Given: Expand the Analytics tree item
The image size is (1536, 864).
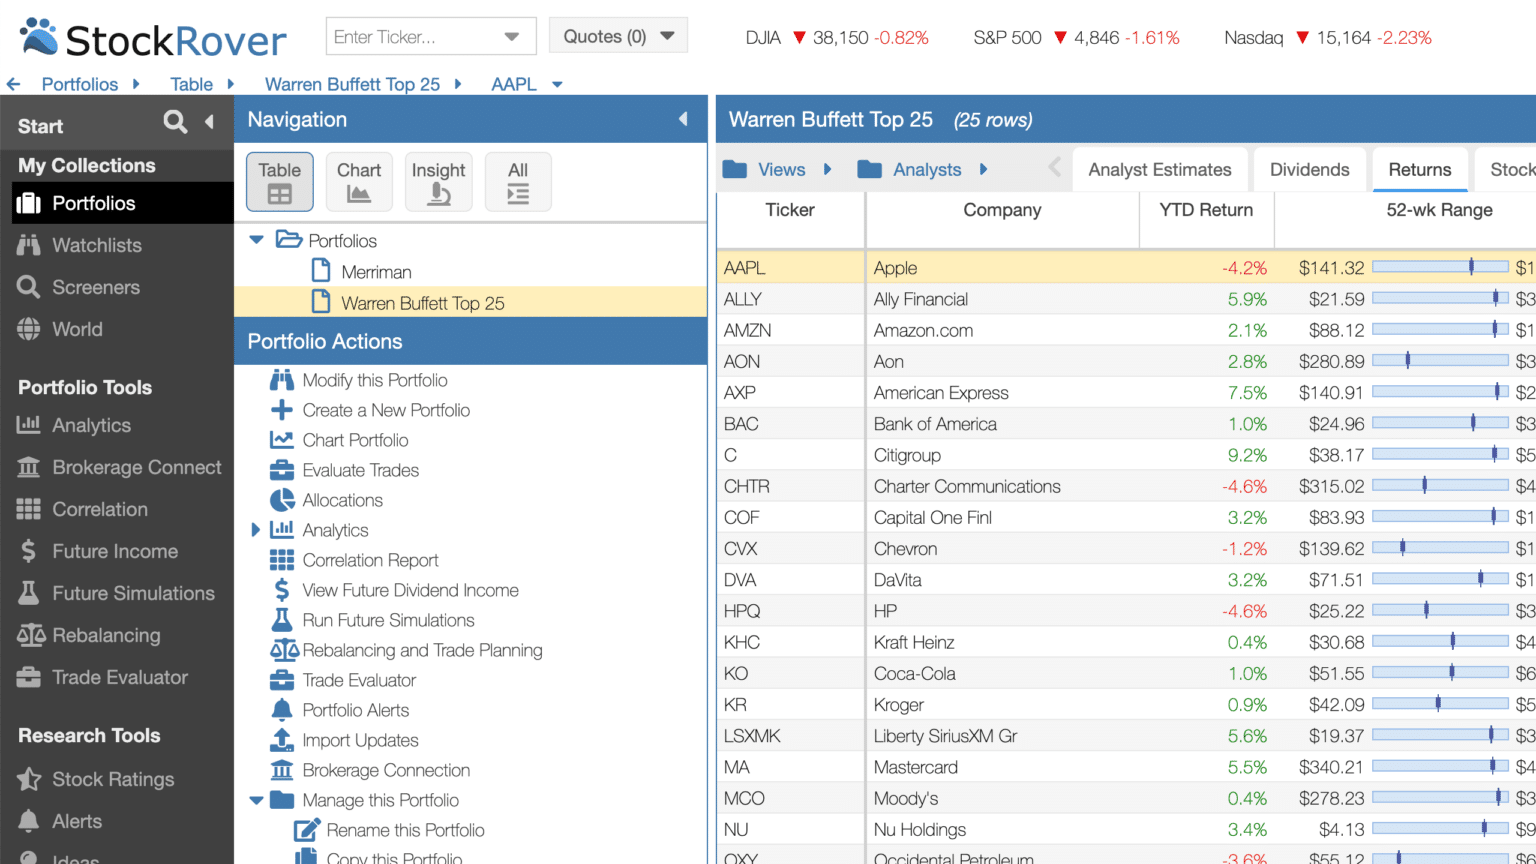Looking at the screenshot, I should [x=256, y=530].
